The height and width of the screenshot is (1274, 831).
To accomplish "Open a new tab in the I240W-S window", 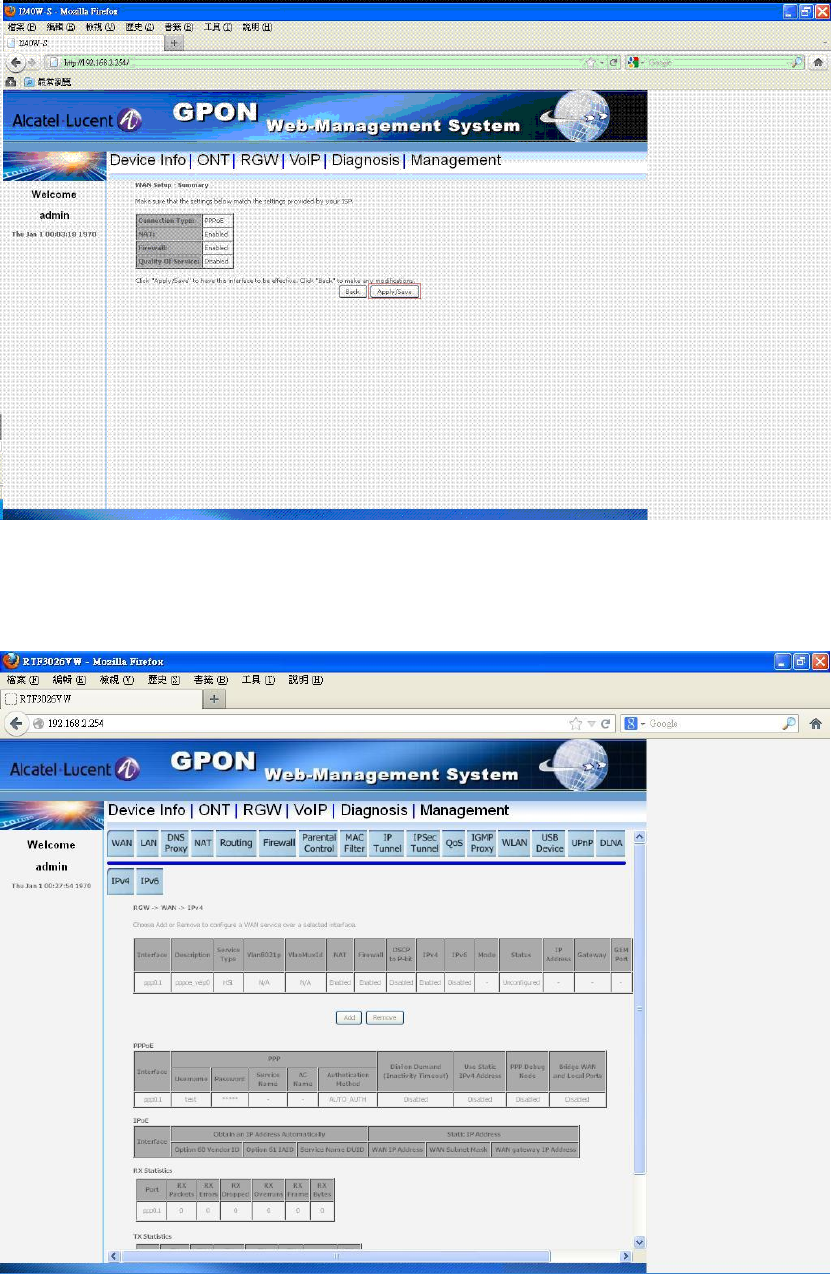I will [175, 43].
